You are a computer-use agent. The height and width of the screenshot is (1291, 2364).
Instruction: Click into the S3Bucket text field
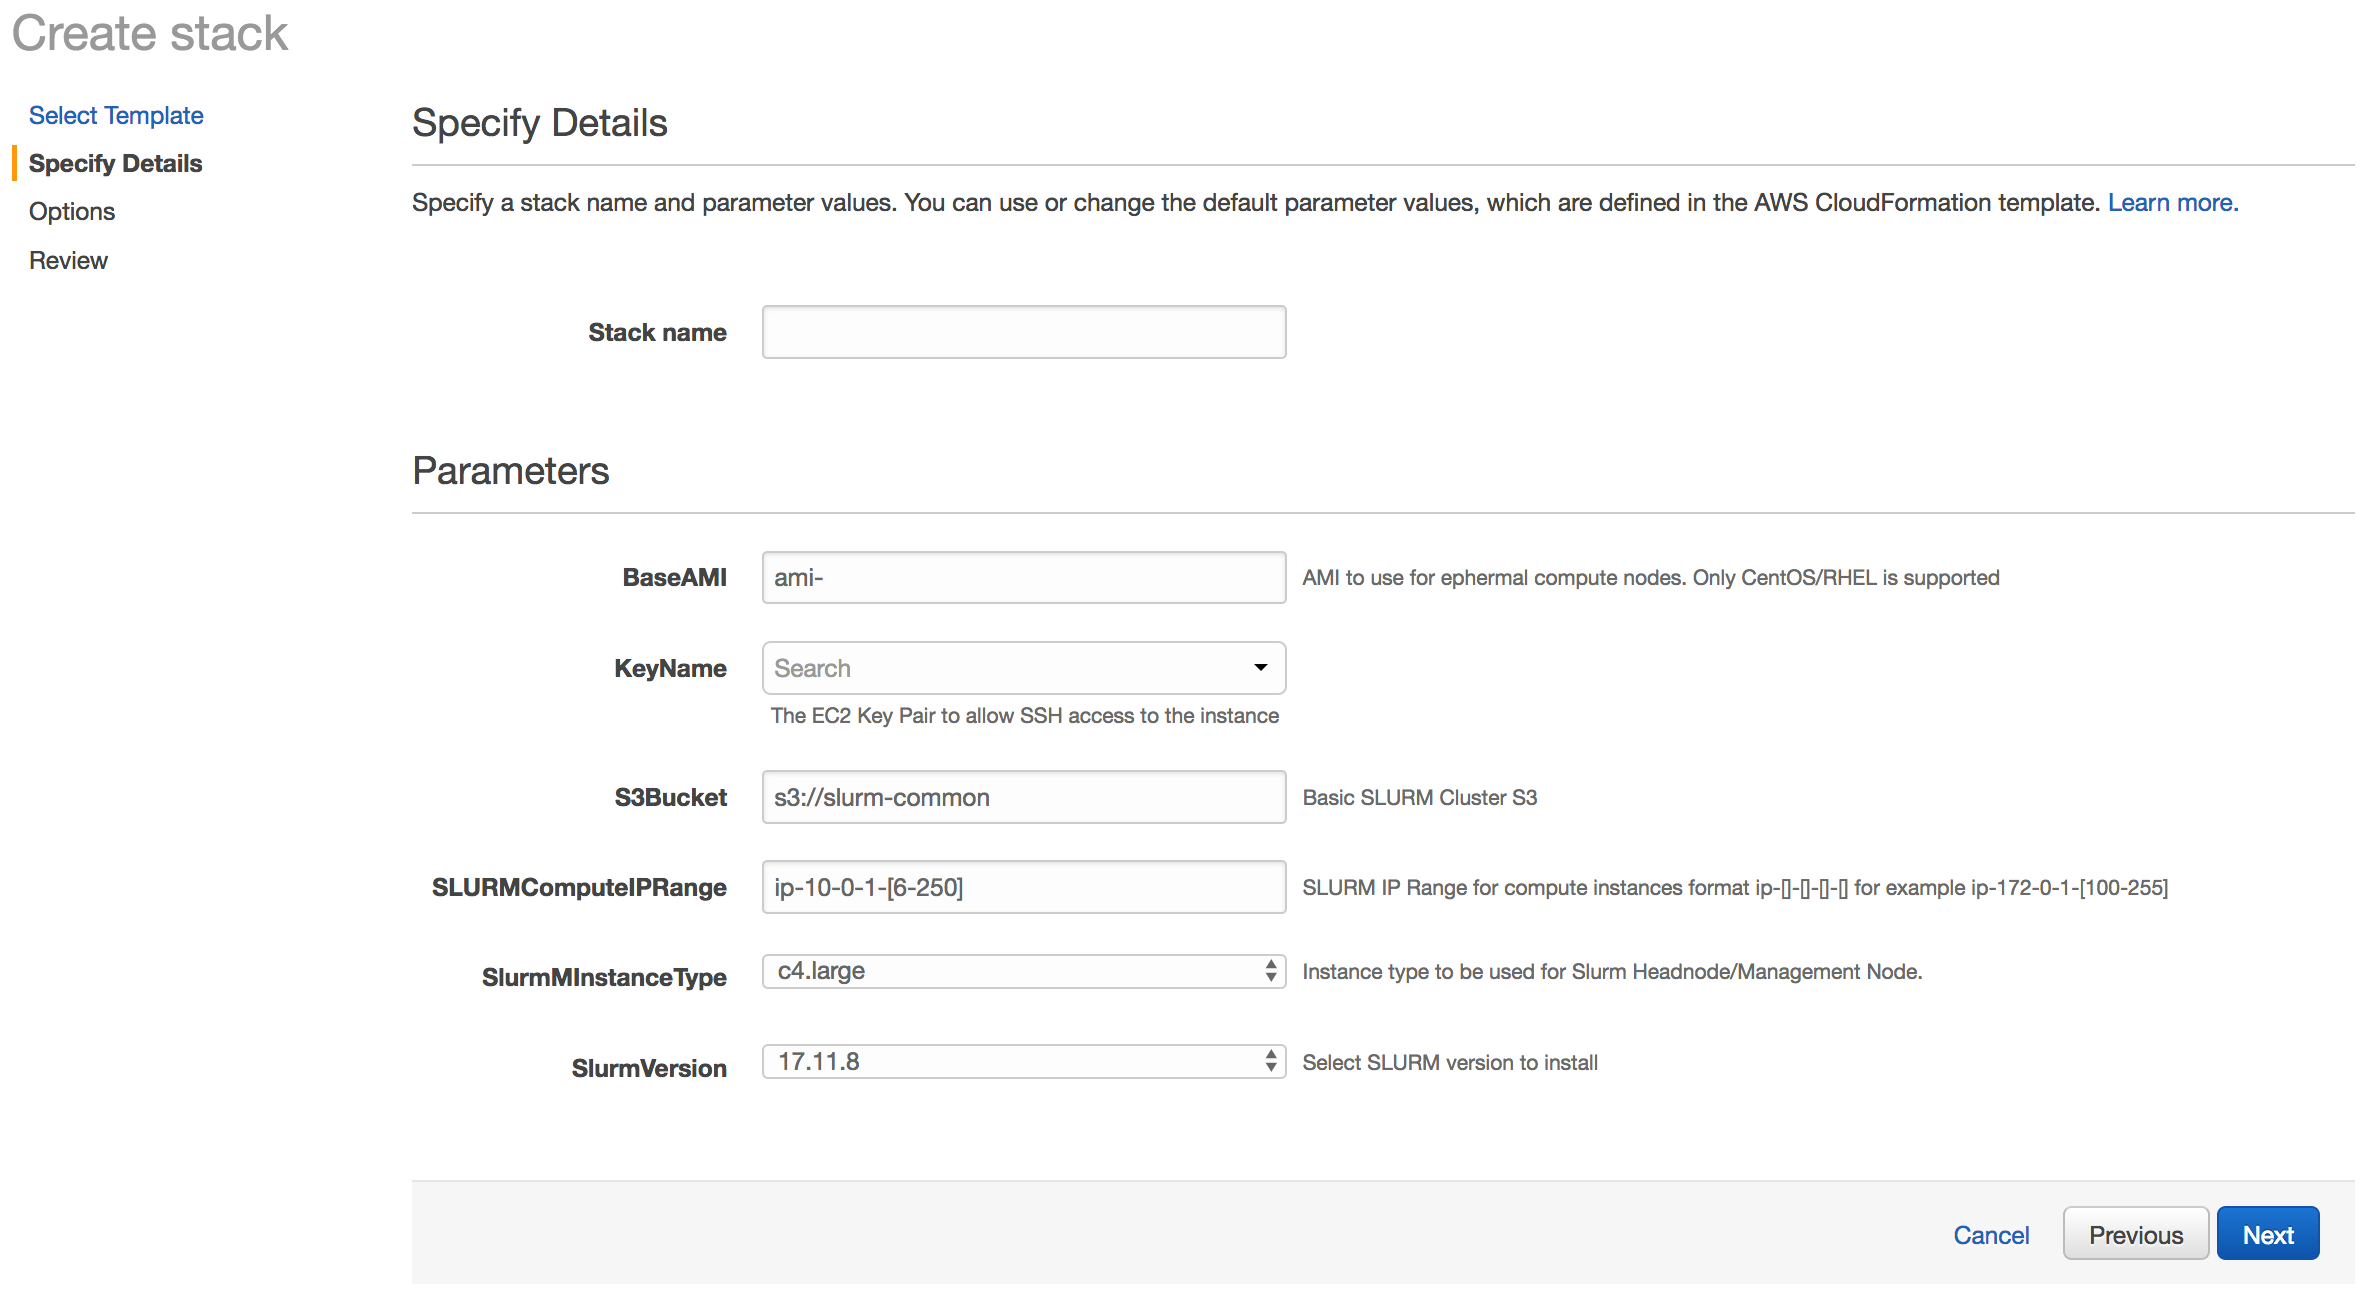pyautogui.click(x=1023, y=797)
